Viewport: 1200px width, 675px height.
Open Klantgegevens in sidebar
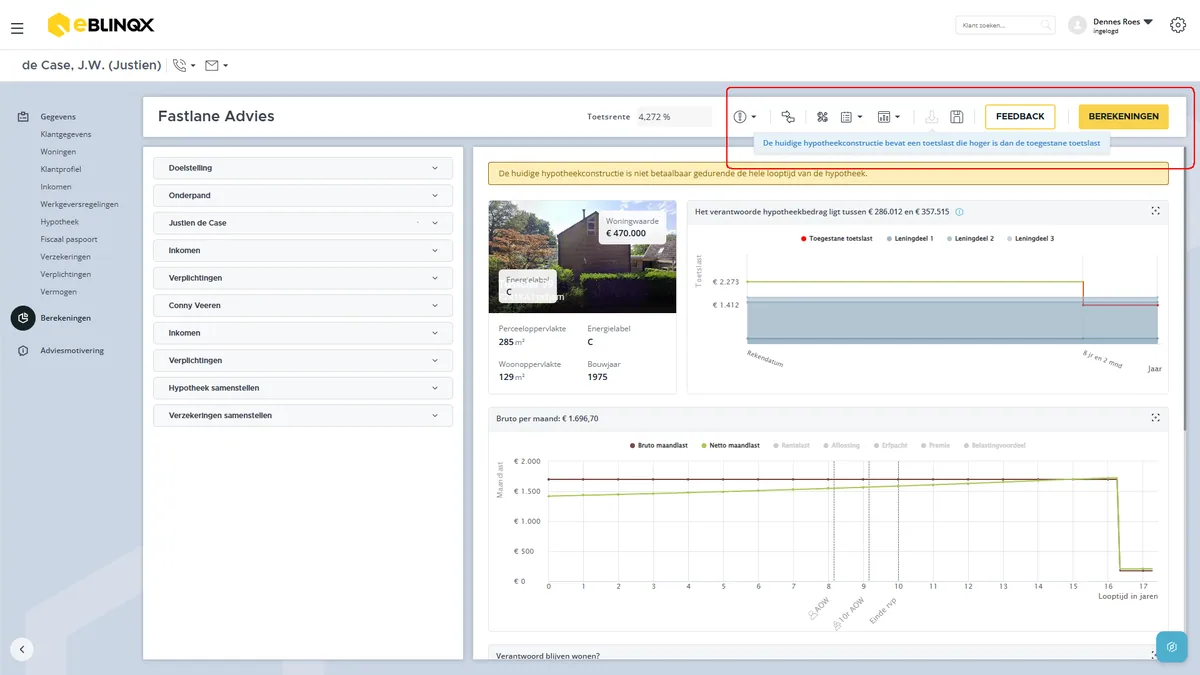(x=66, y=134)
